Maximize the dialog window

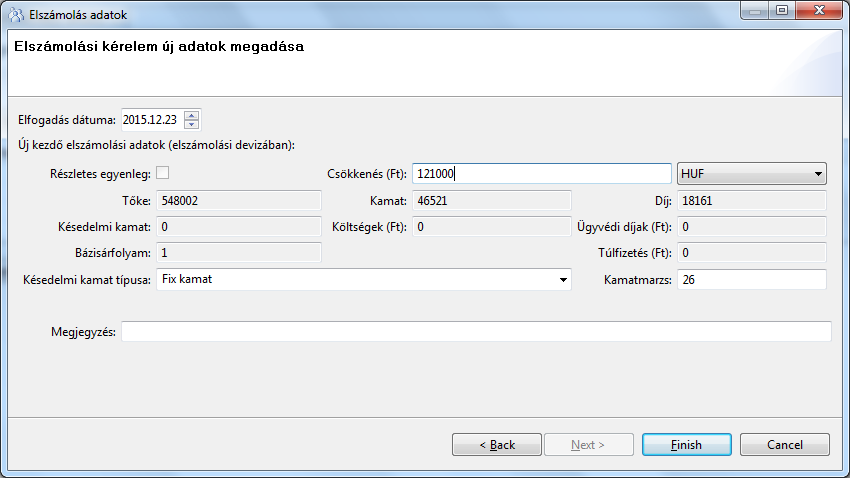[781, 11]
